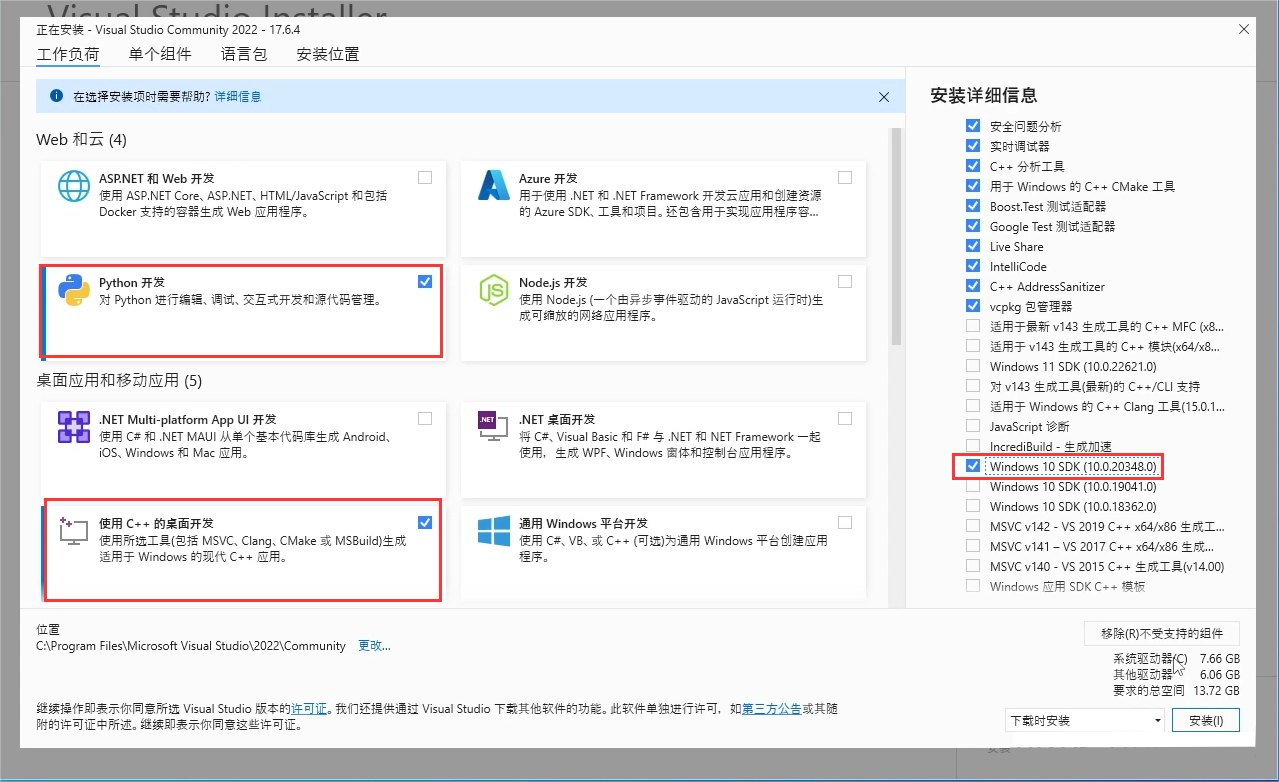The width and height of the screenshot is (1279, 782).
Task: Disable the Live Share component
Action: (972, 246)
